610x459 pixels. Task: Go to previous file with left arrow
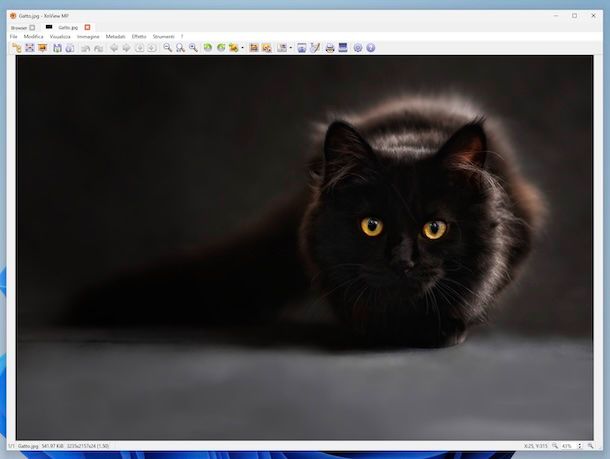point(114,48)
